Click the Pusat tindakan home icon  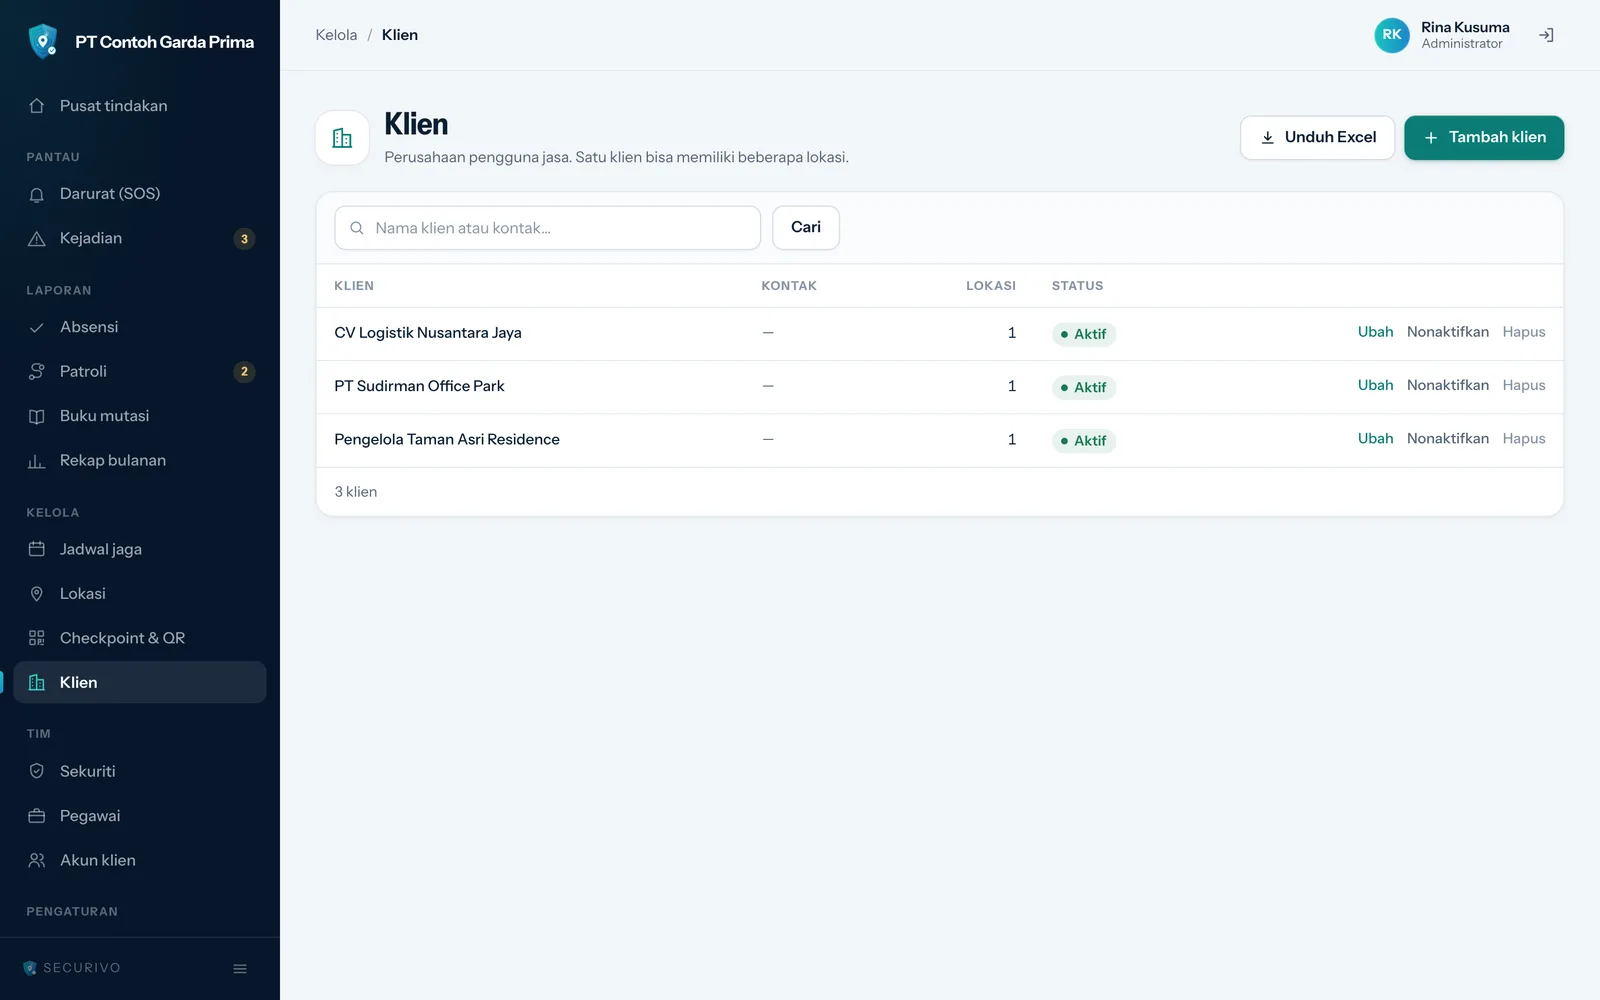tap(37, 106)
